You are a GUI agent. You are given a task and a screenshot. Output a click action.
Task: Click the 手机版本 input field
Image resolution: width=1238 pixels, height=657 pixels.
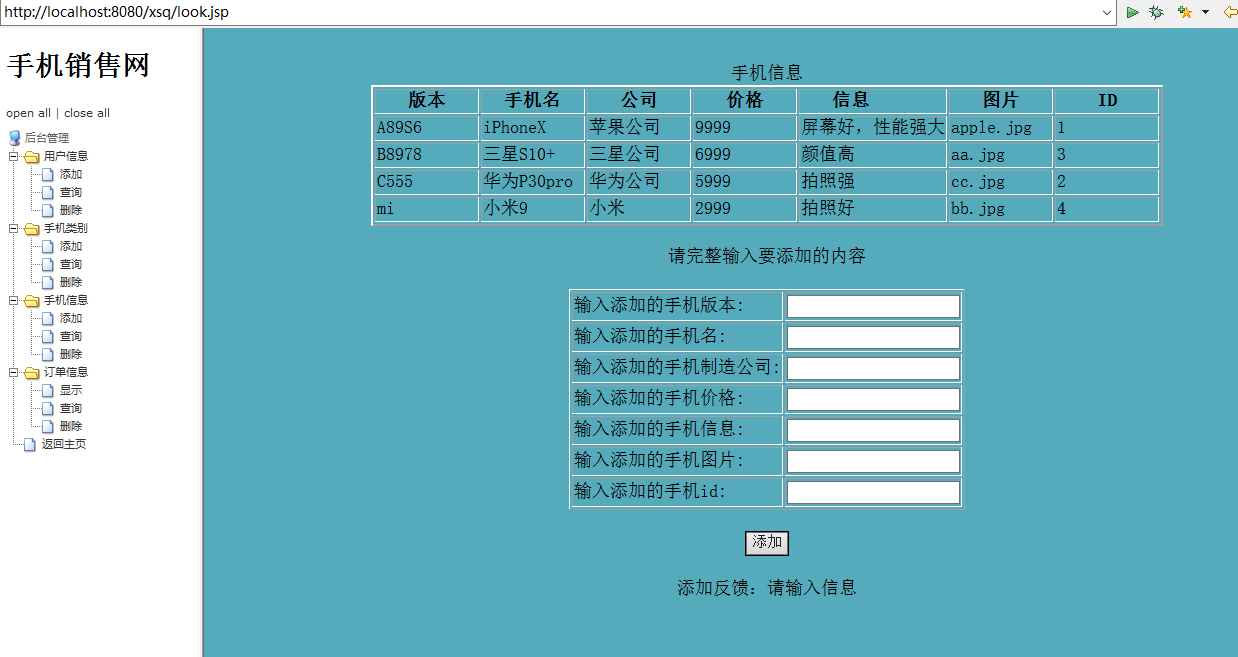(x=873, y=306)
